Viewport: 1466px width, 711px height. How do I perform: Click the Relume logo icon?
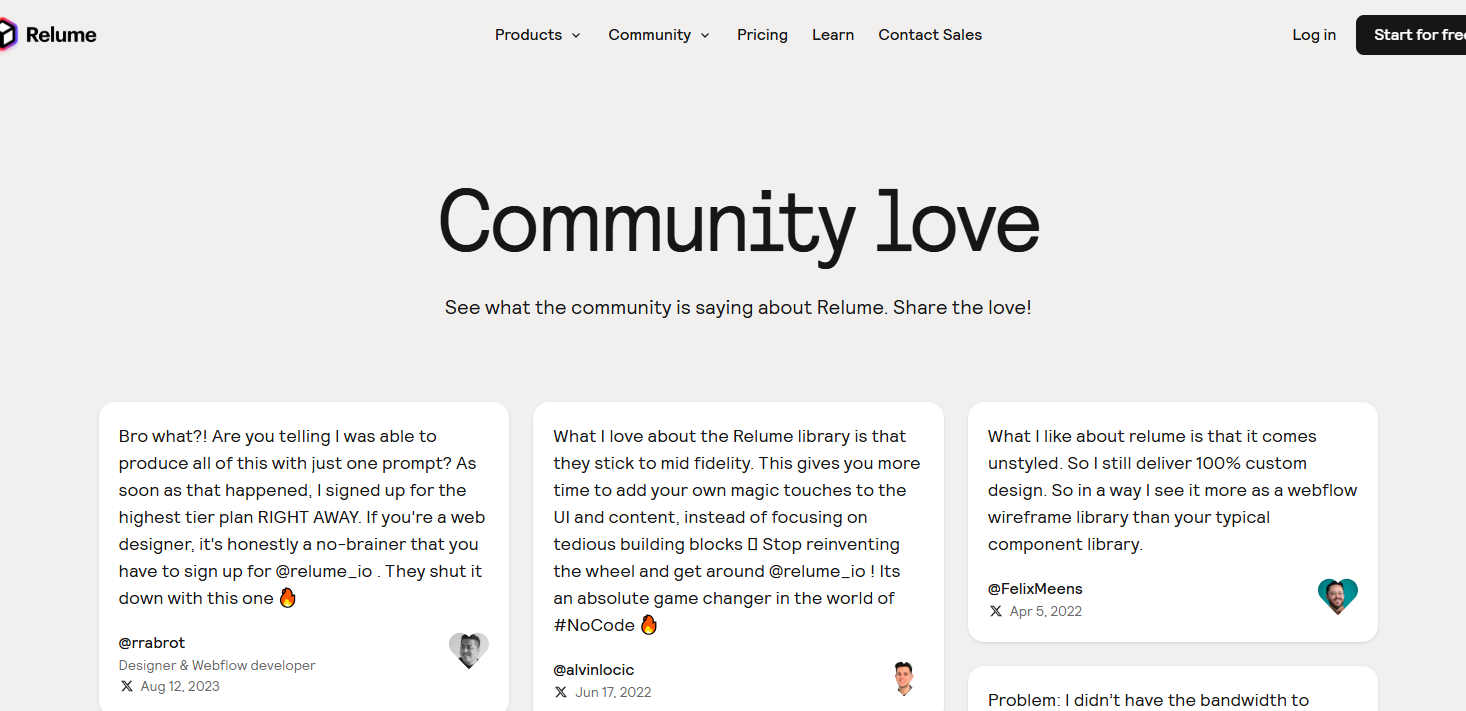coord(8,35)
